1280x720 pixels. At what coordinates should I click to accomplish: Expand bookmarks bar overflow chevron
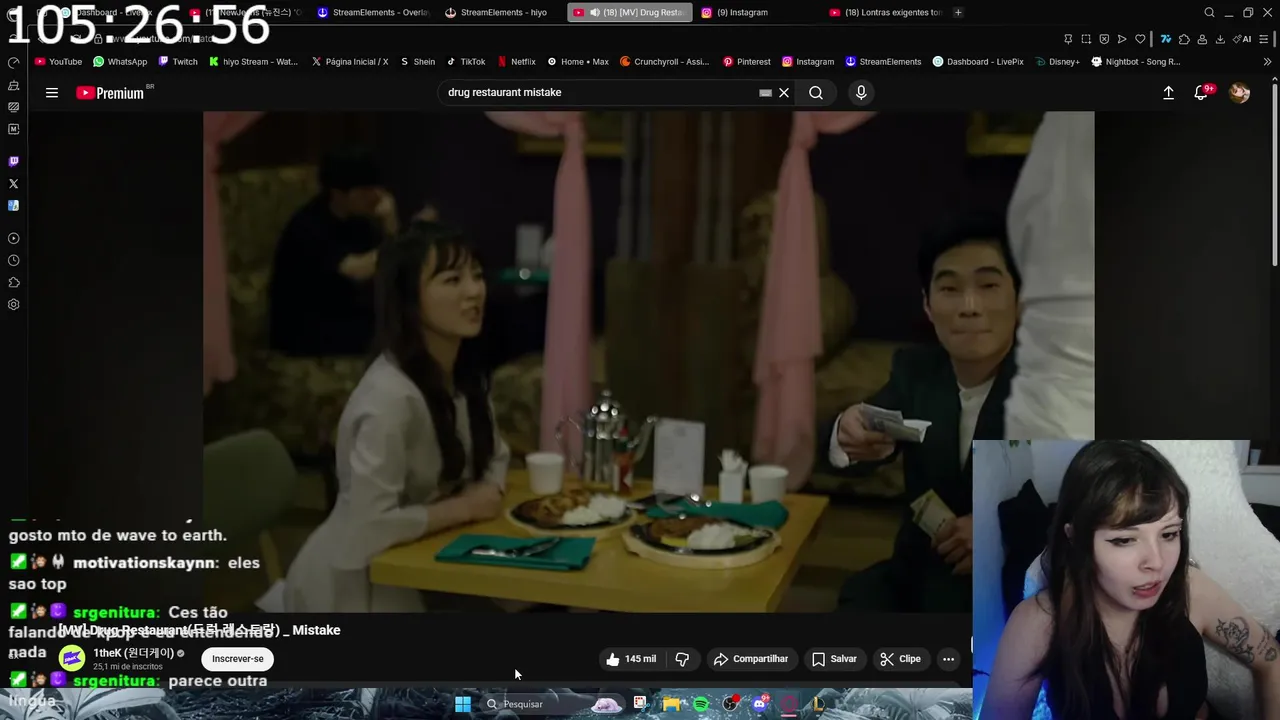coord(1267,61)
